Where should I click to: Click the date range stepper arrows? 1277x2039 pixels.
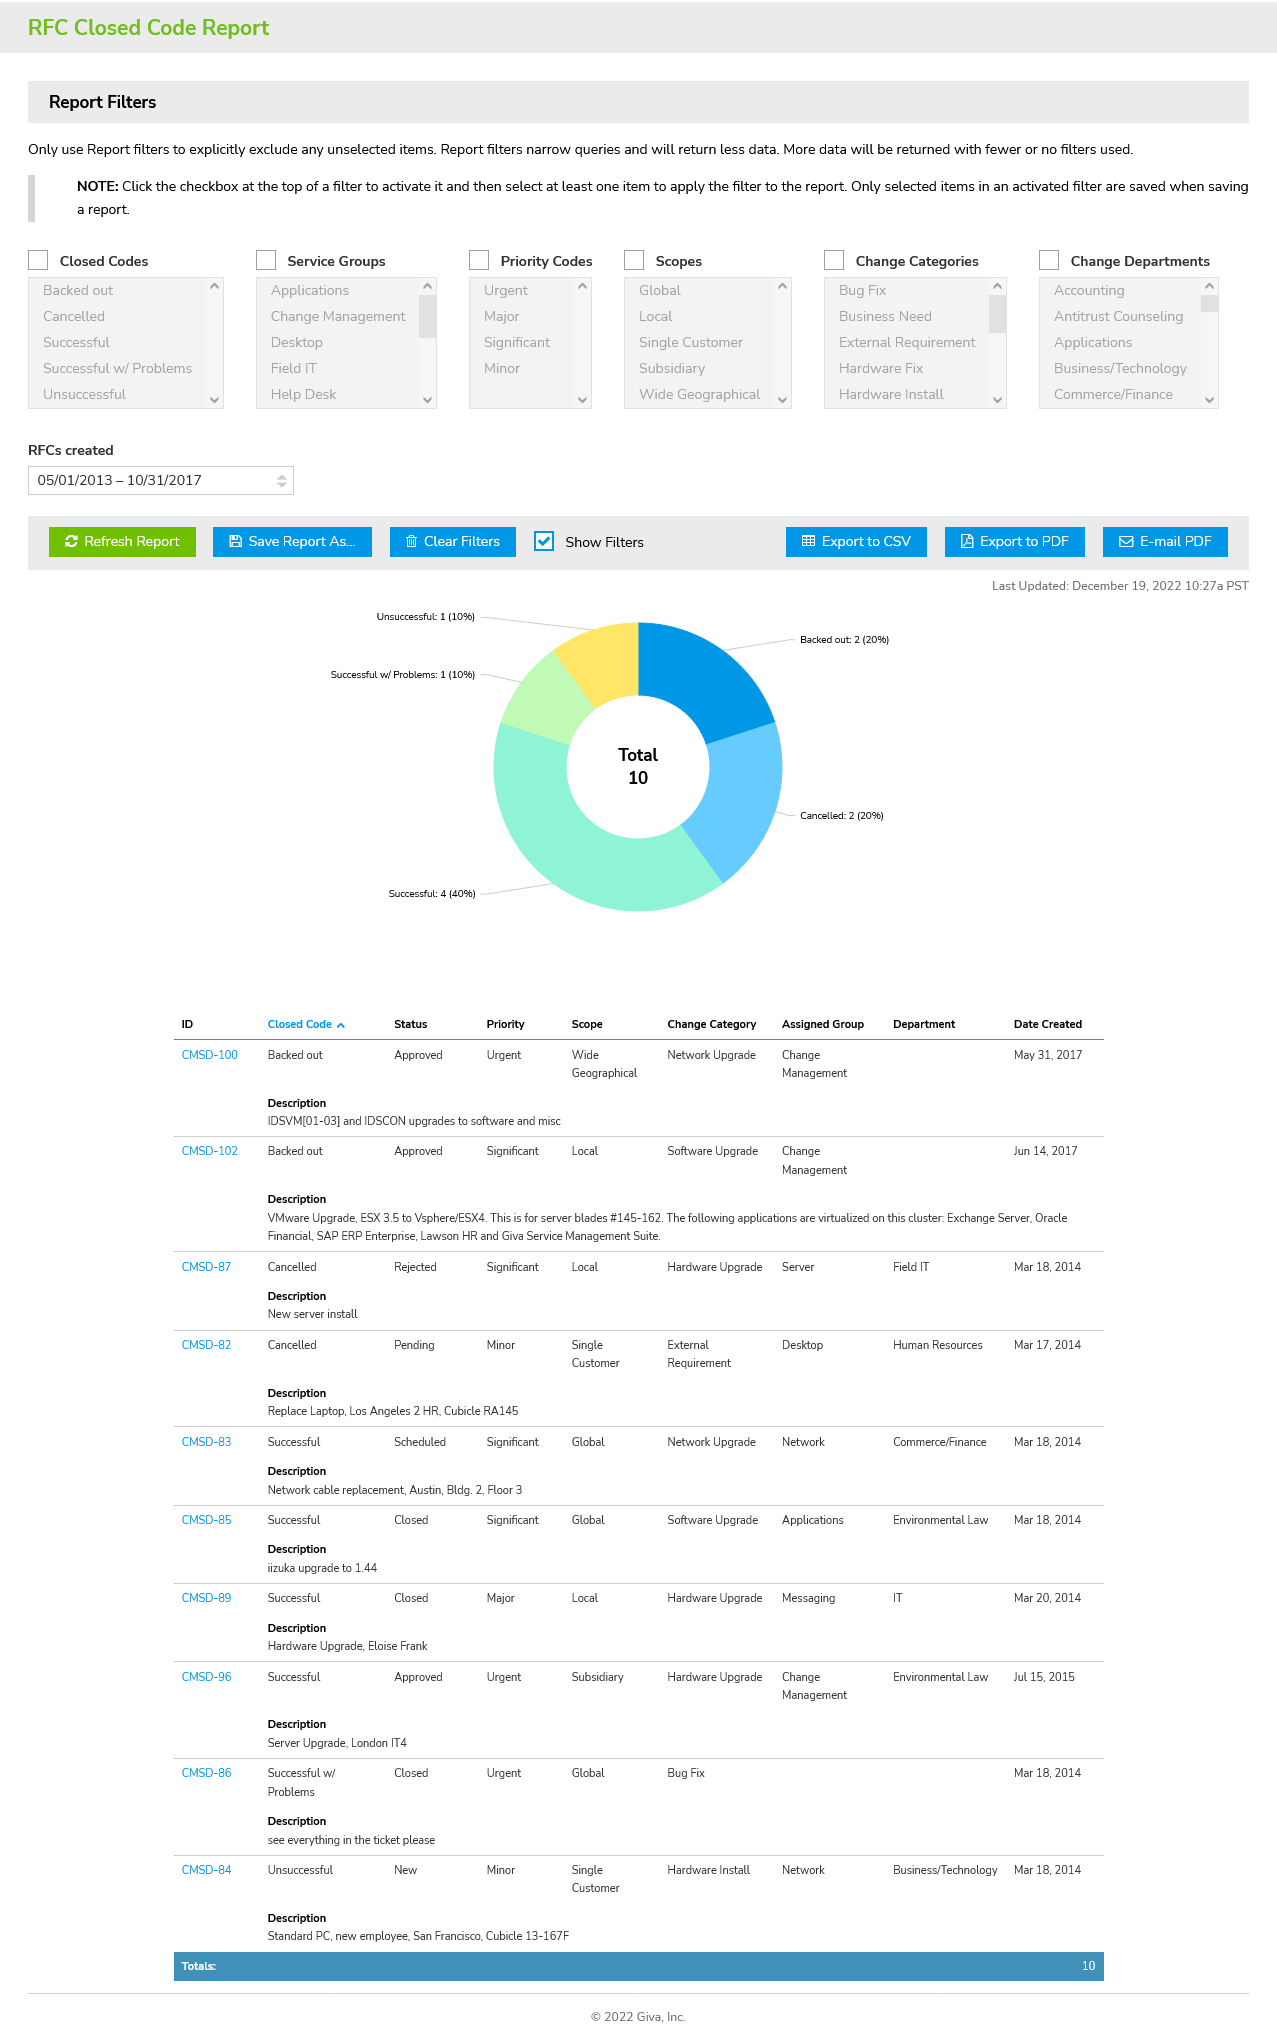point(282,481)
